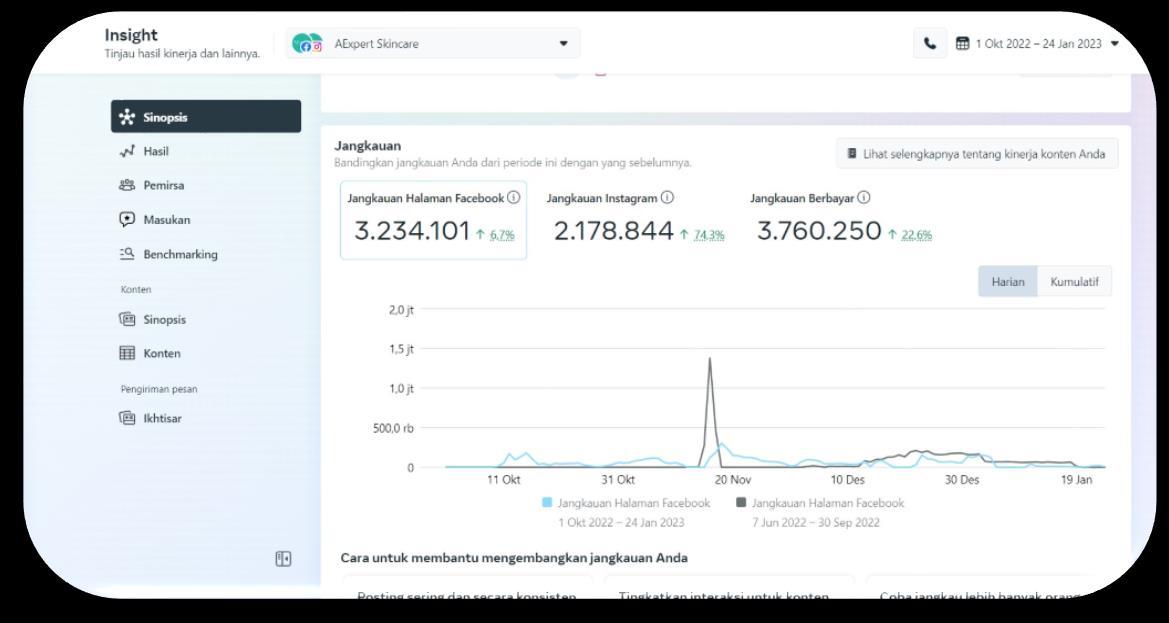Viewport: 1169px width, 623px height.
Task: Click Lihat selengkapnya tentang kinerja konten Anda
Action: 977,154
